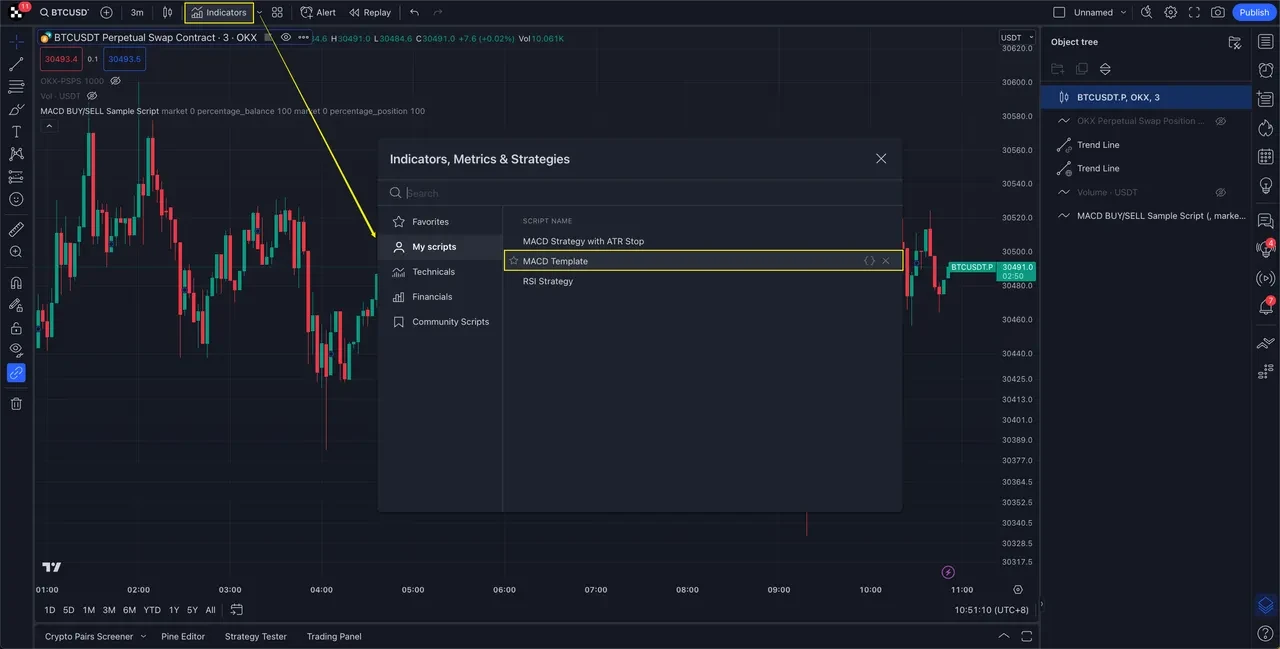Toggle stay in drawing mode

[x=16, y=305]
